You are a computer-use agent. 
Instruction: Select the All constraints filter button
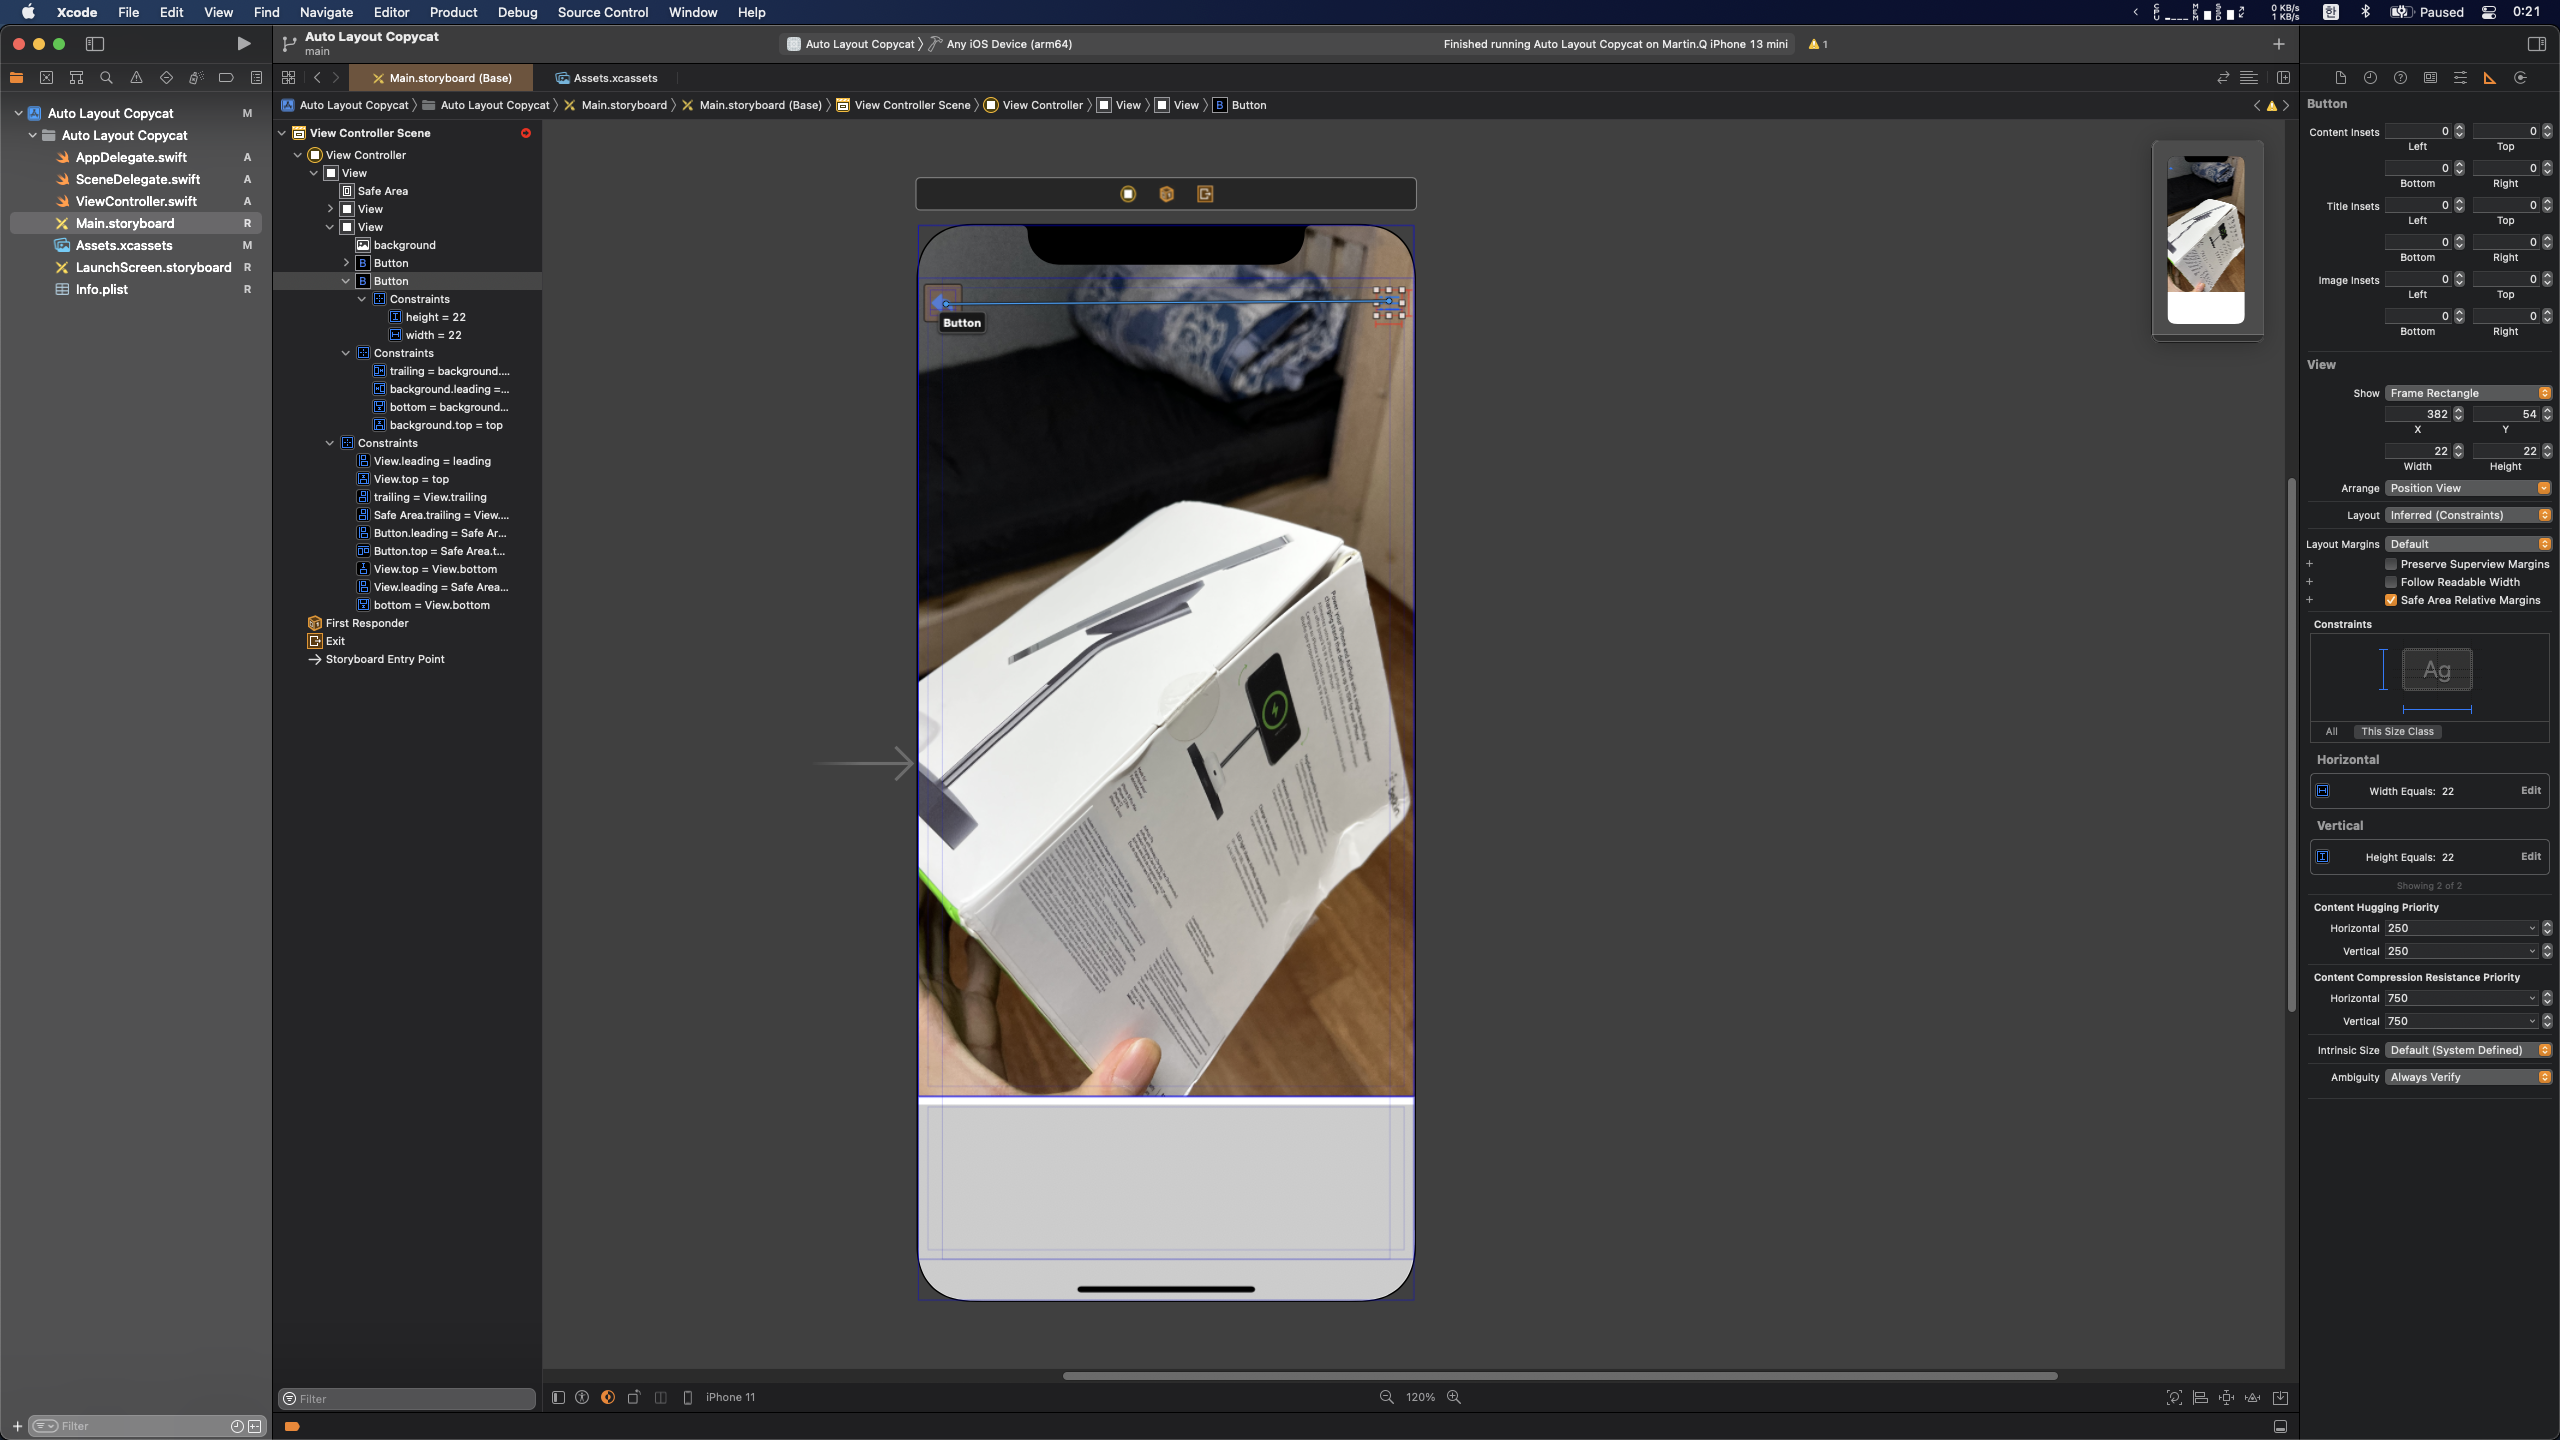coord(2331,731)
